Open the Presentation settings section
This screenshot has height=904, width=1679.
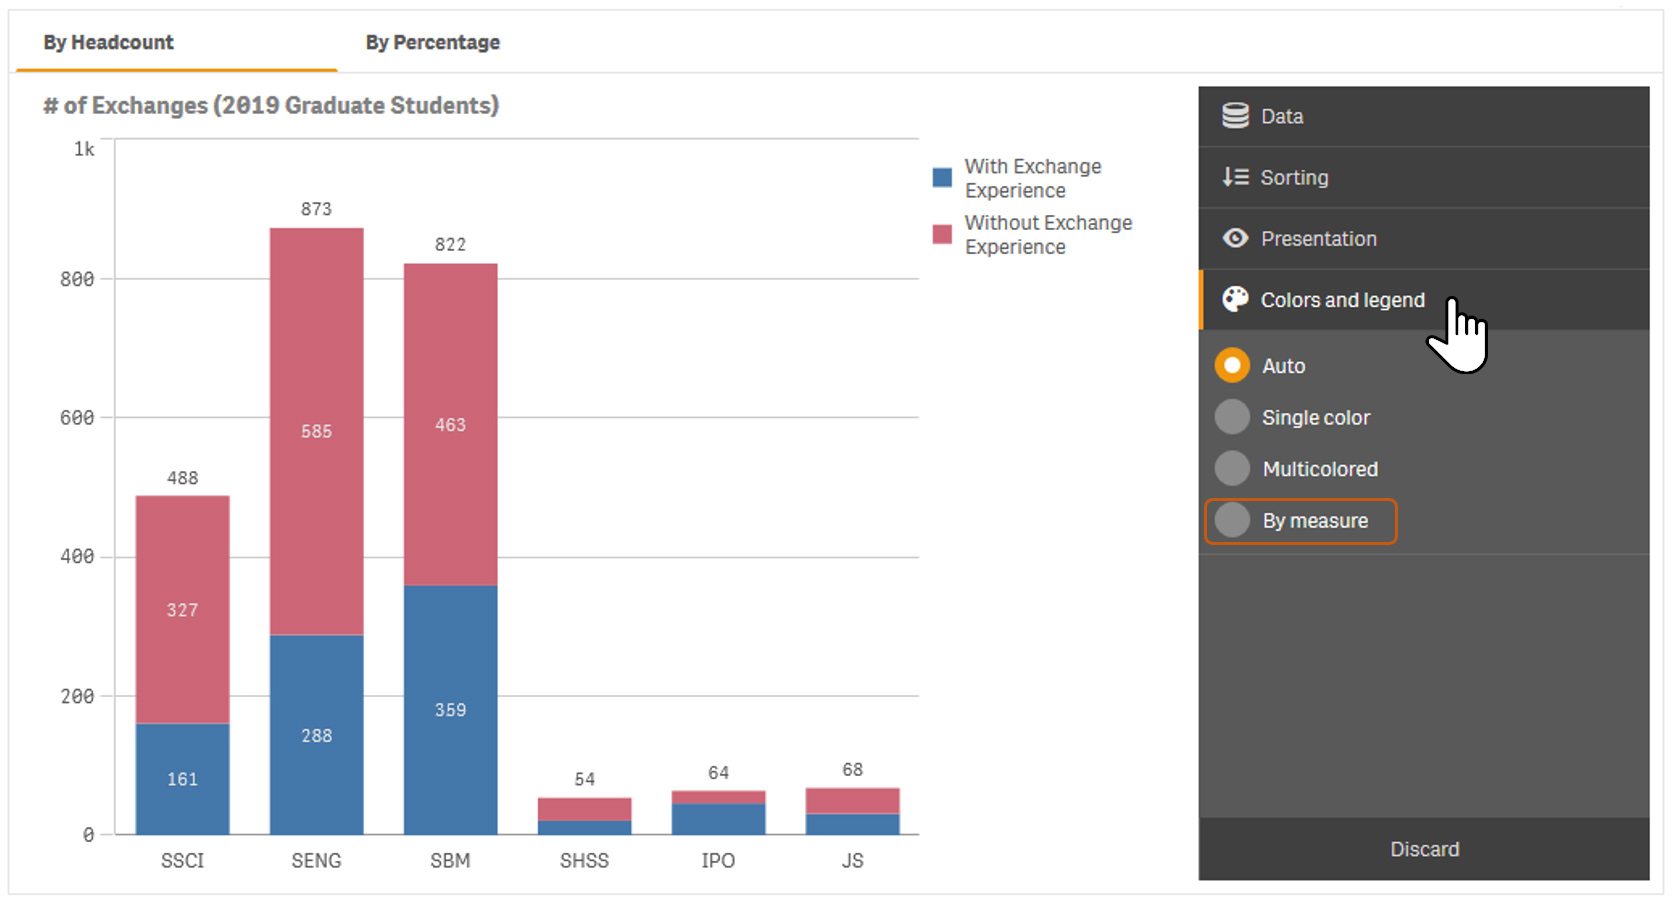click(1318, 238)
